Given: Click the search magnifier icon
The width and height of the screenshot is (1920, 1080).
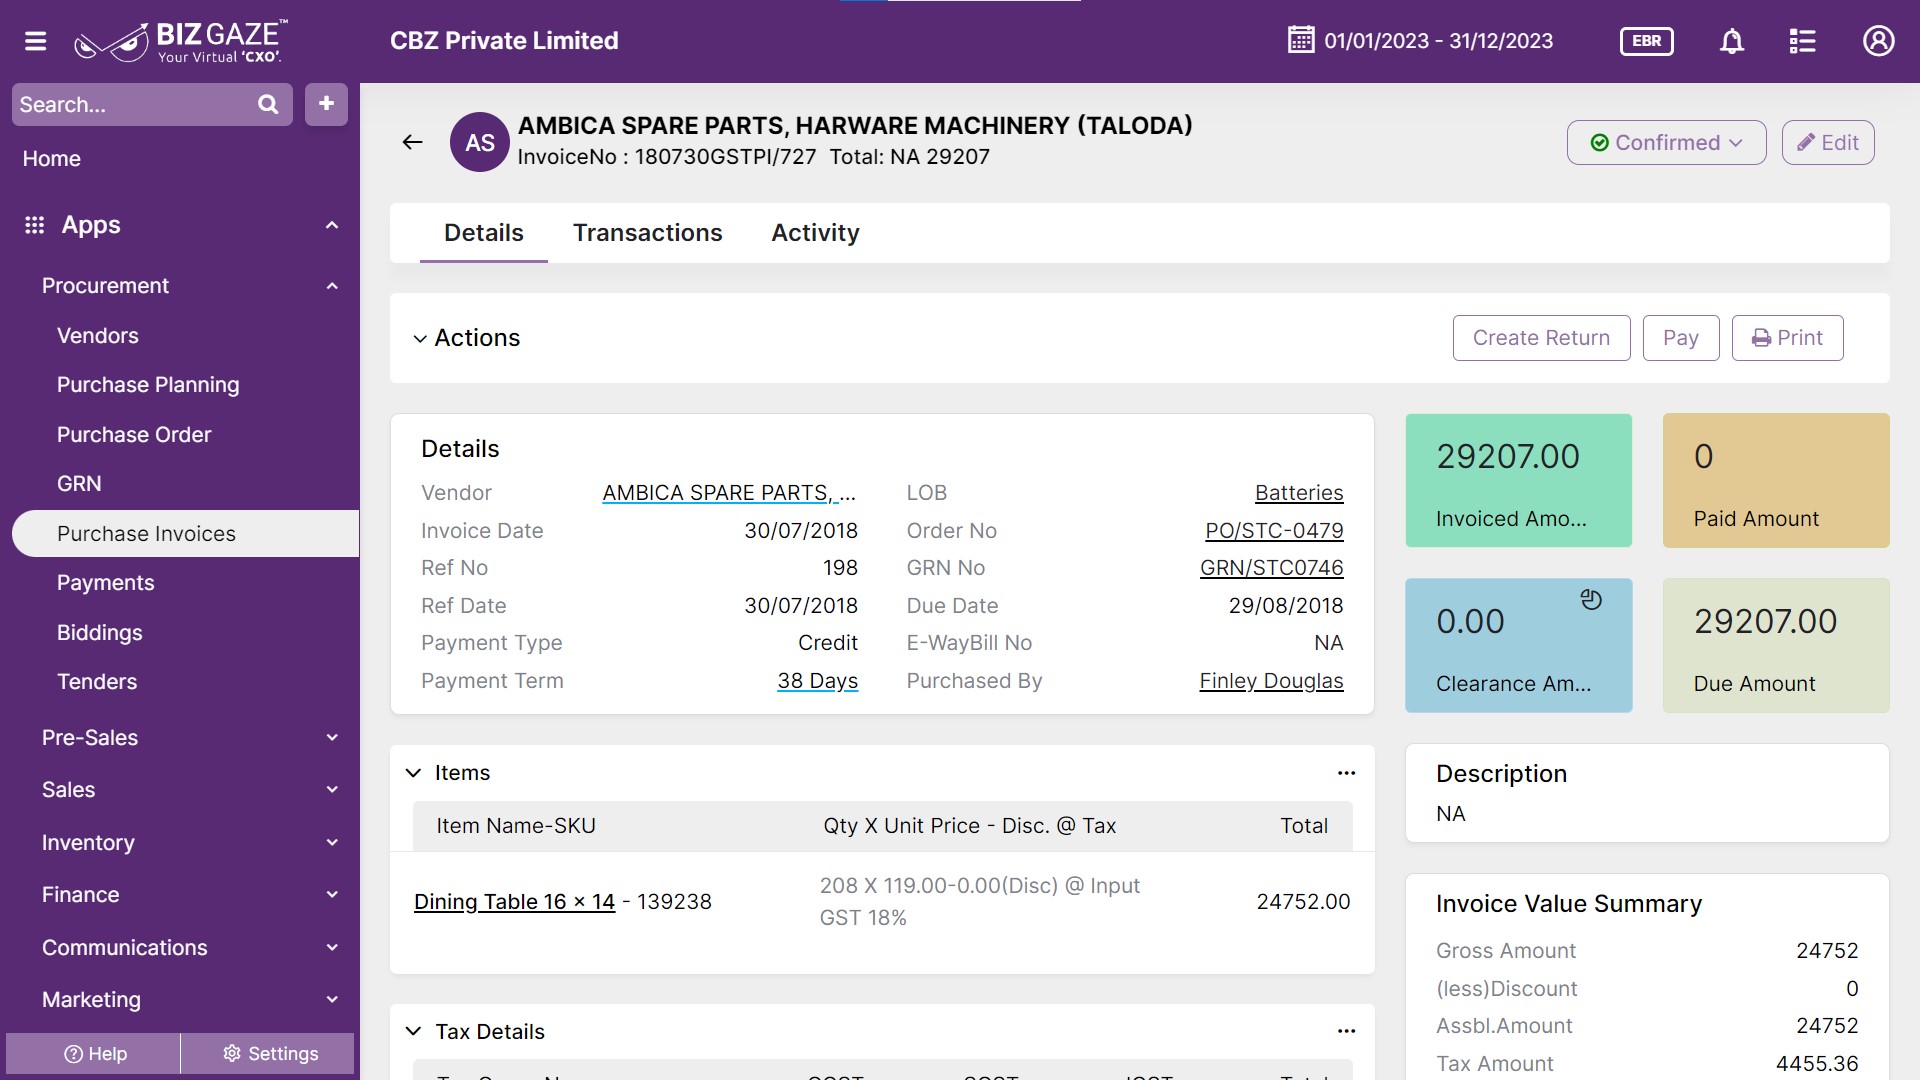Looking at the screenshot, I should pyautogui.click(x=268, y=104).
